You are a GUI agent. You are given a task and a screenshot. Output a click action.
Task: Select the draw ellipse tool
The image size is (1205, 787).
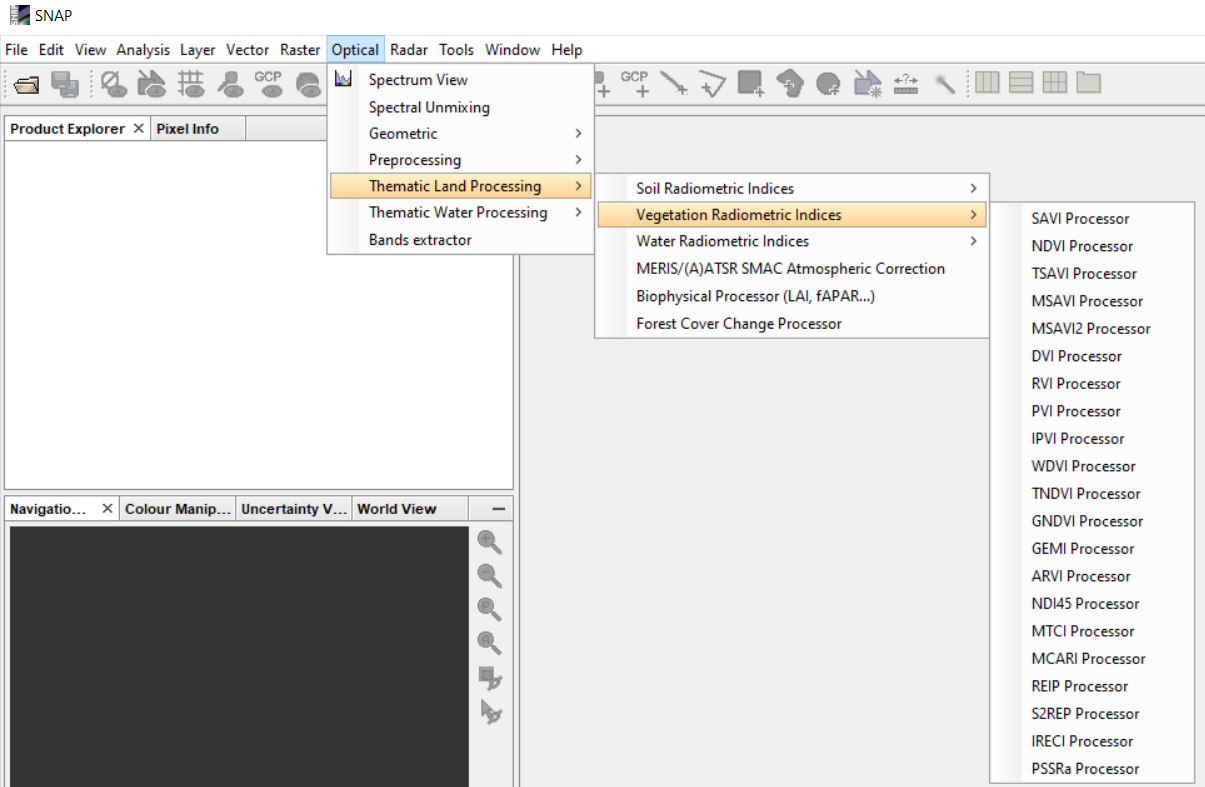[828, 84]
